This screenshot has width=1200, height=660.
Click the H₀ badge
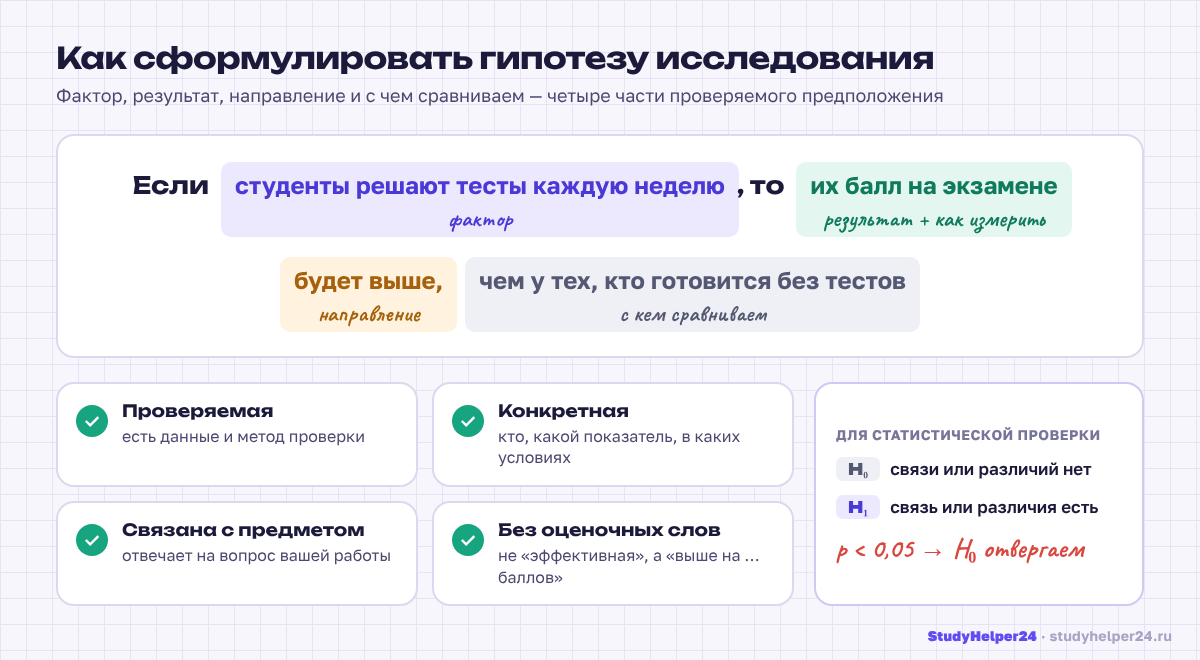click(858, 470)
